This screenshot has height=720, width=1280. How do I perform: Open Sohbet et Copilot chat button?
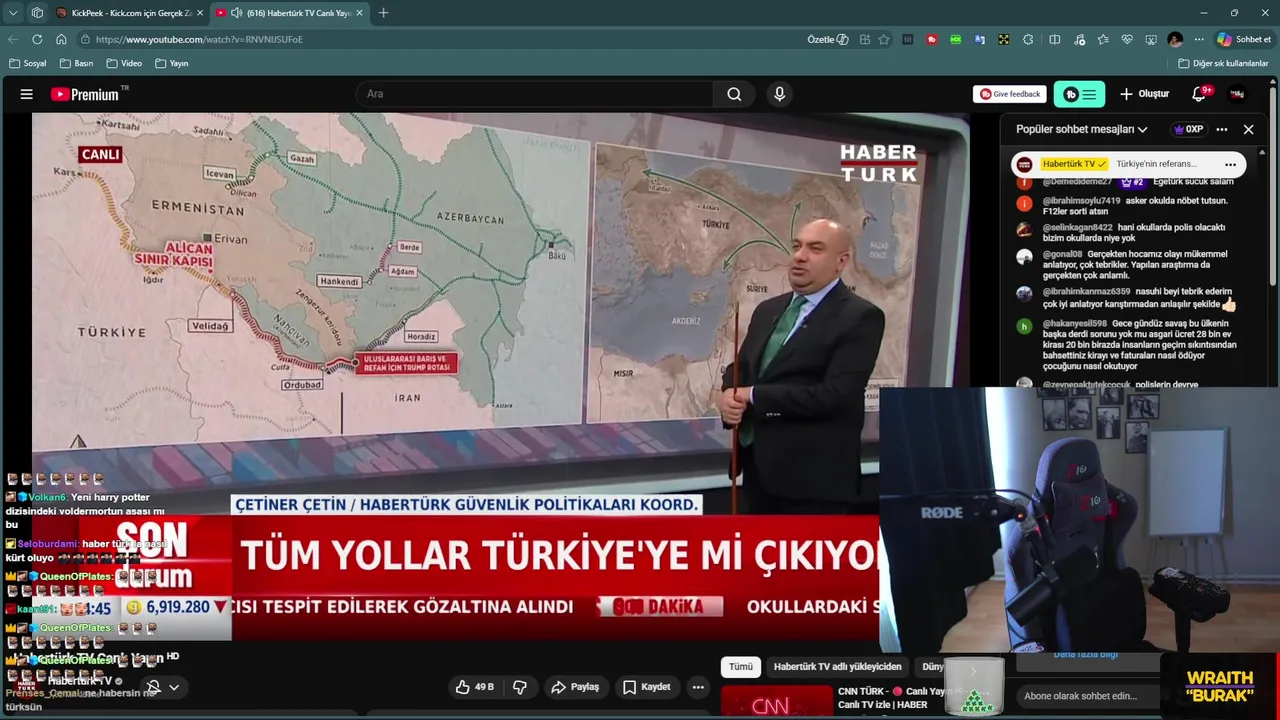pyautogui.click(x=1244, y=39)
